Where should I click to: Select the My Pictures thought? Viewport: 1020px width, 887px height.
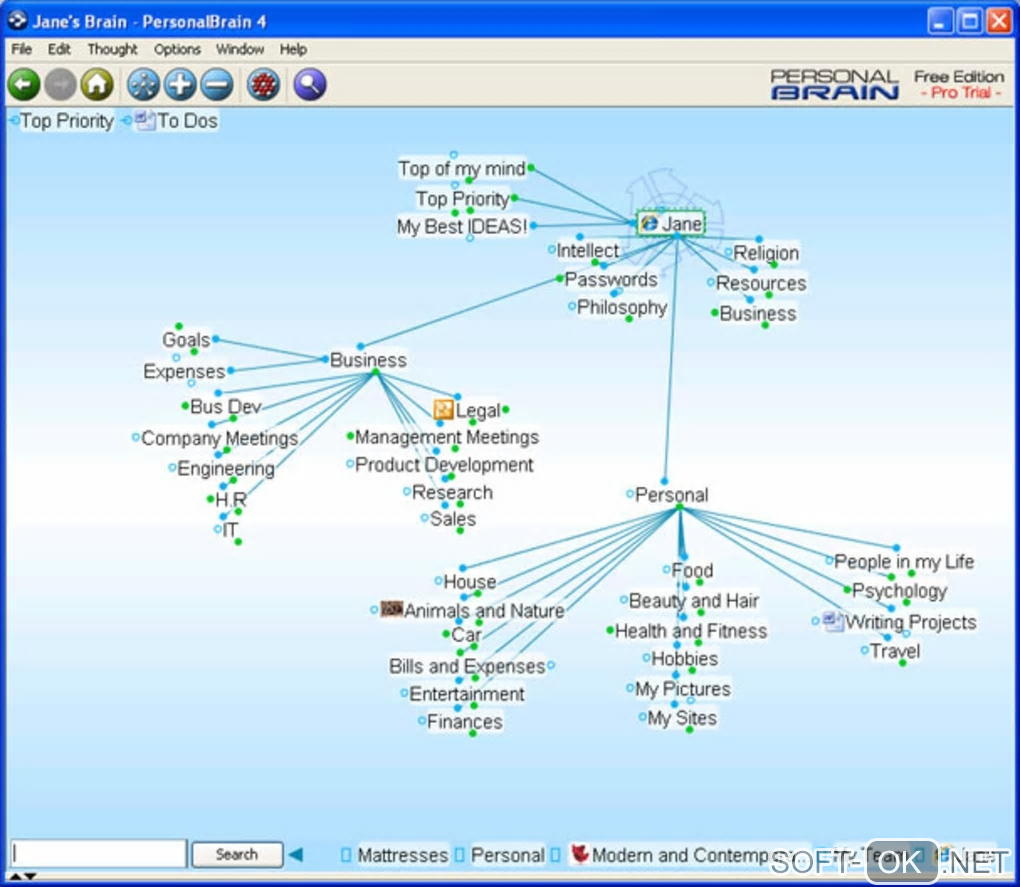[x=682, y=689]
